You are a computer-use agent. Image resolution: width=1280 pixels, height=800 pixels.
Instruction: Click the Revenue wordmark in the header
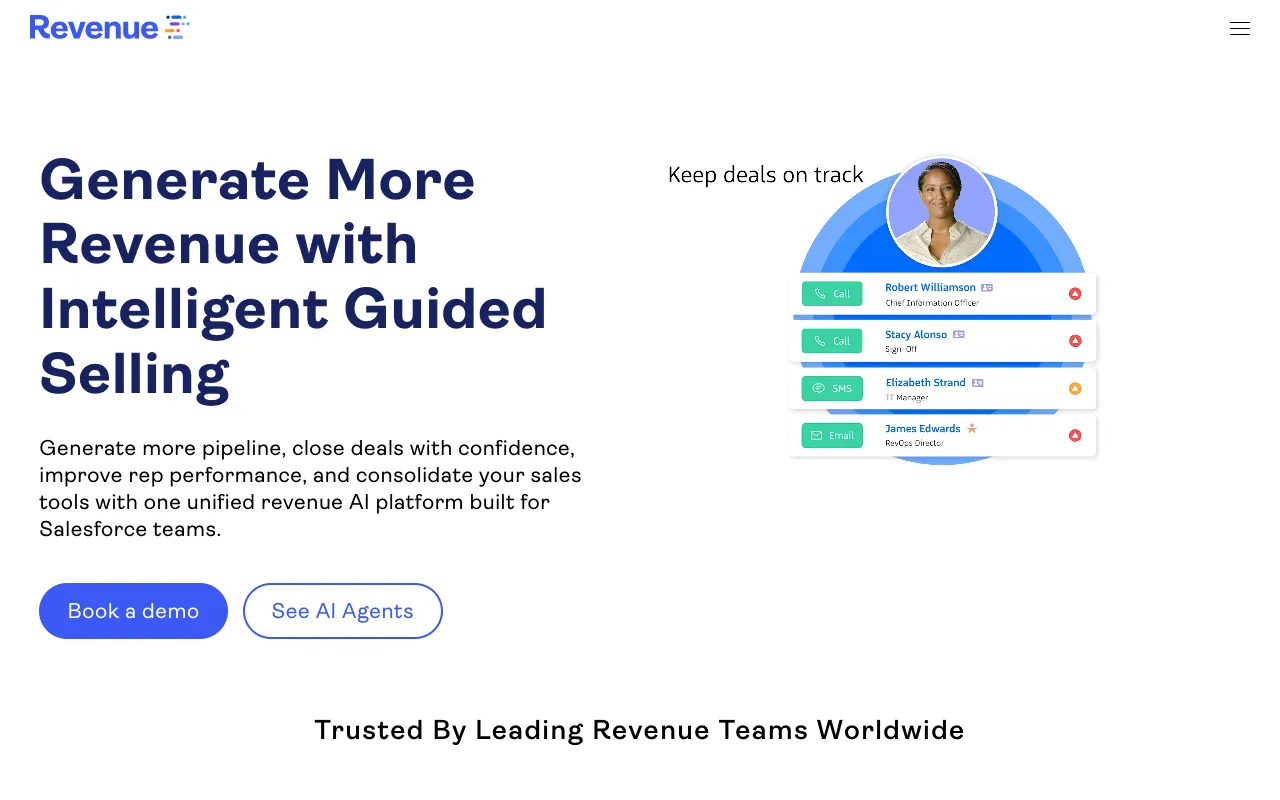(93, 27)
